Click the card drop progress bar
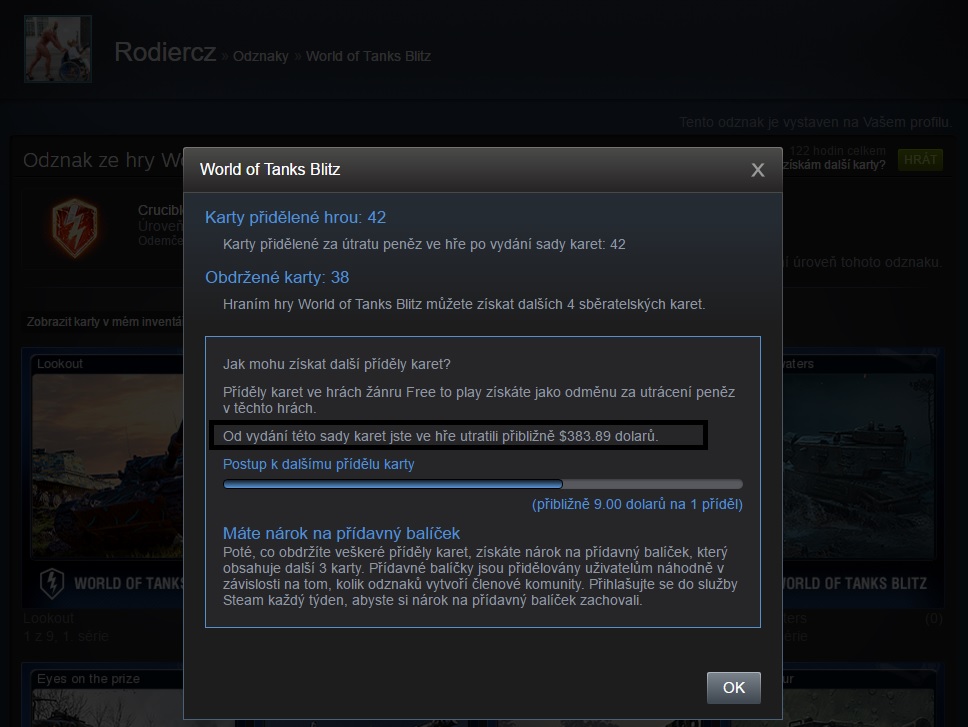 [483, 484]
